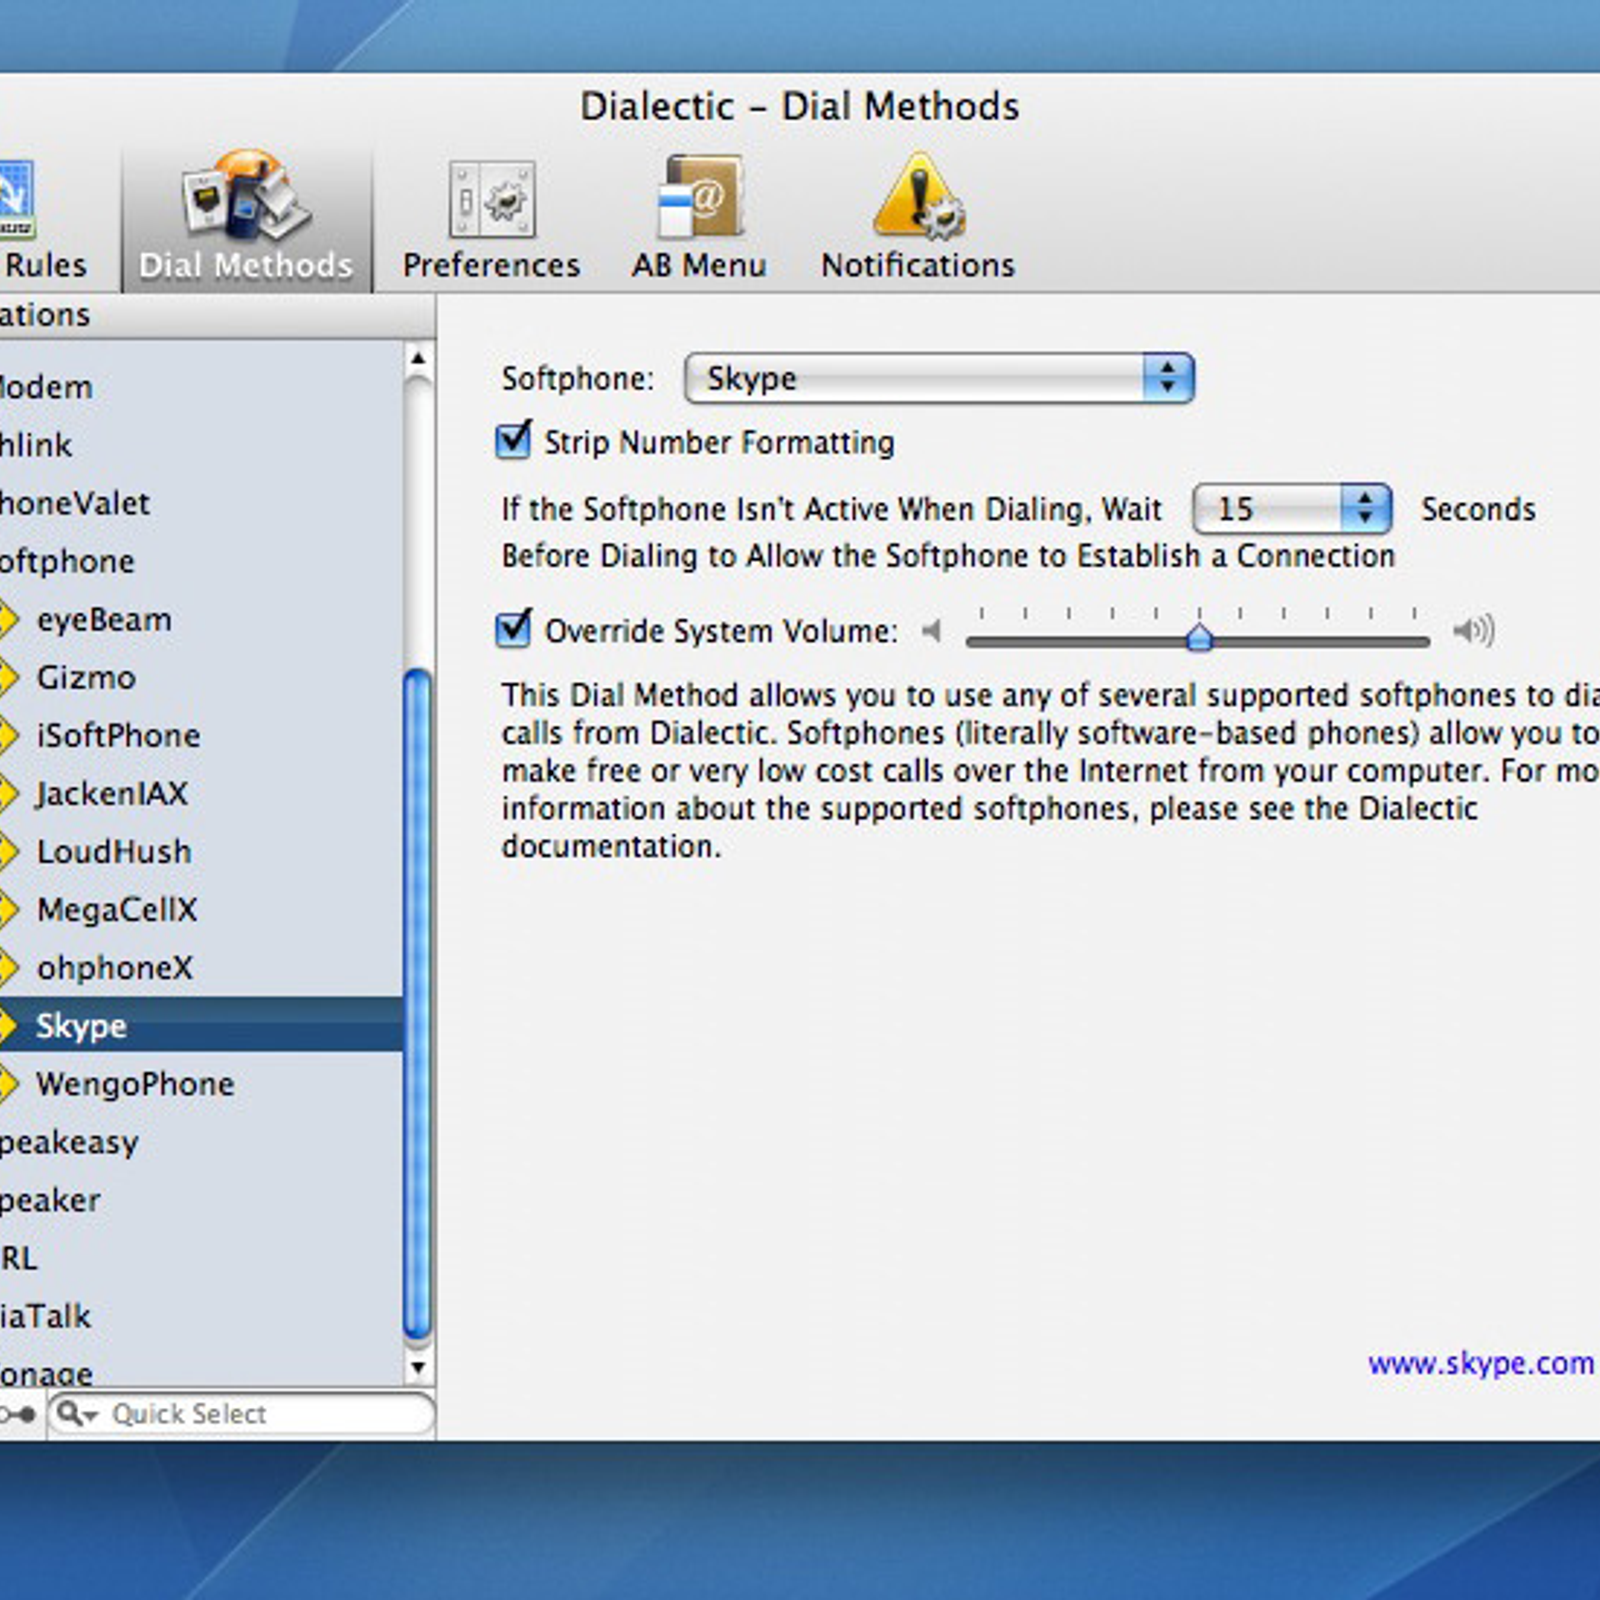Screen dimensions: 1600x1600
Task: Click the sidebar scroll down arrow
Action: click(418, 1367)
